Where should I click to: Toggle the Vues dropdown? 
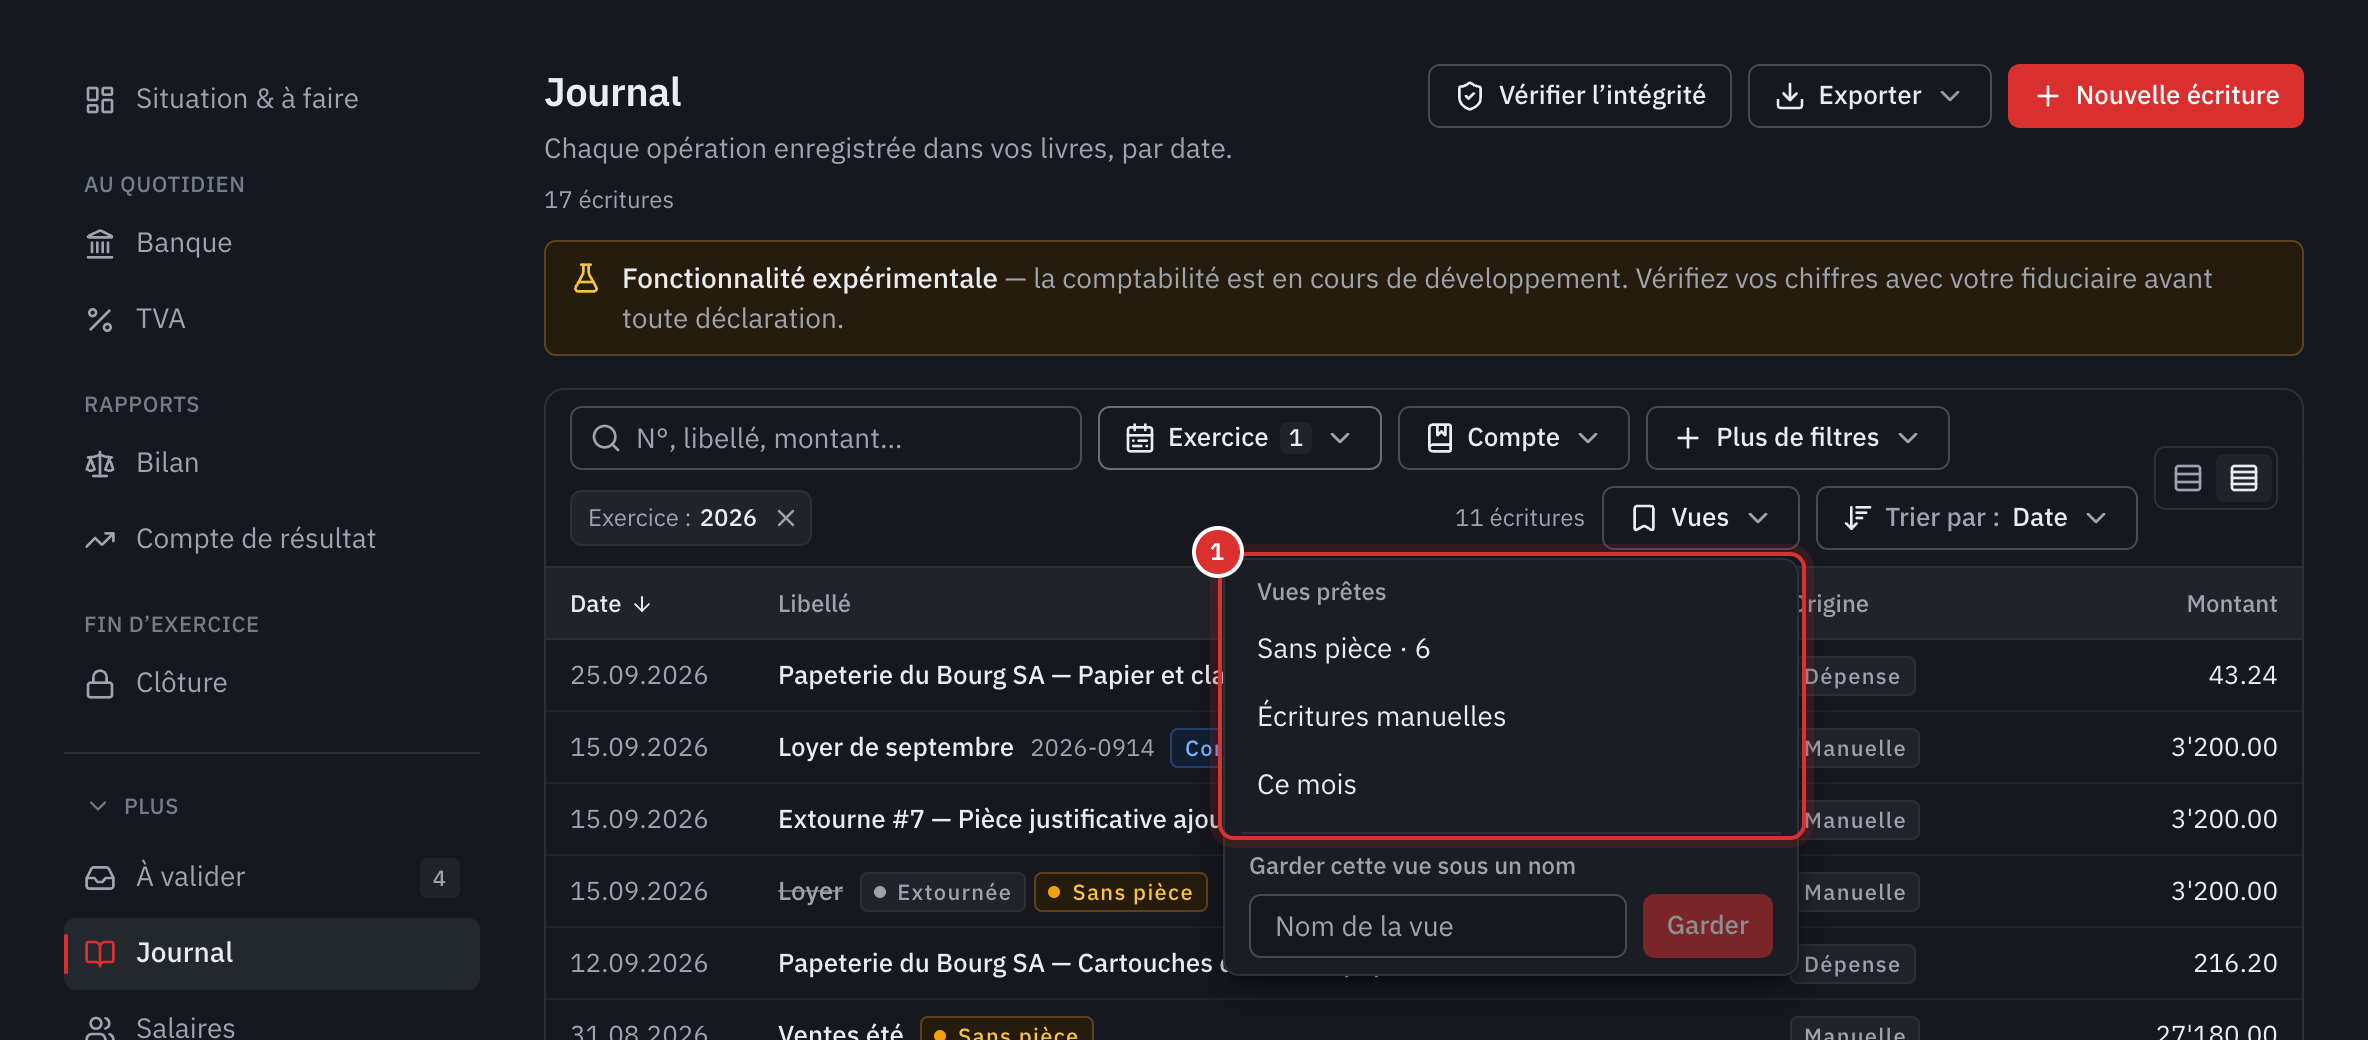1700,518
